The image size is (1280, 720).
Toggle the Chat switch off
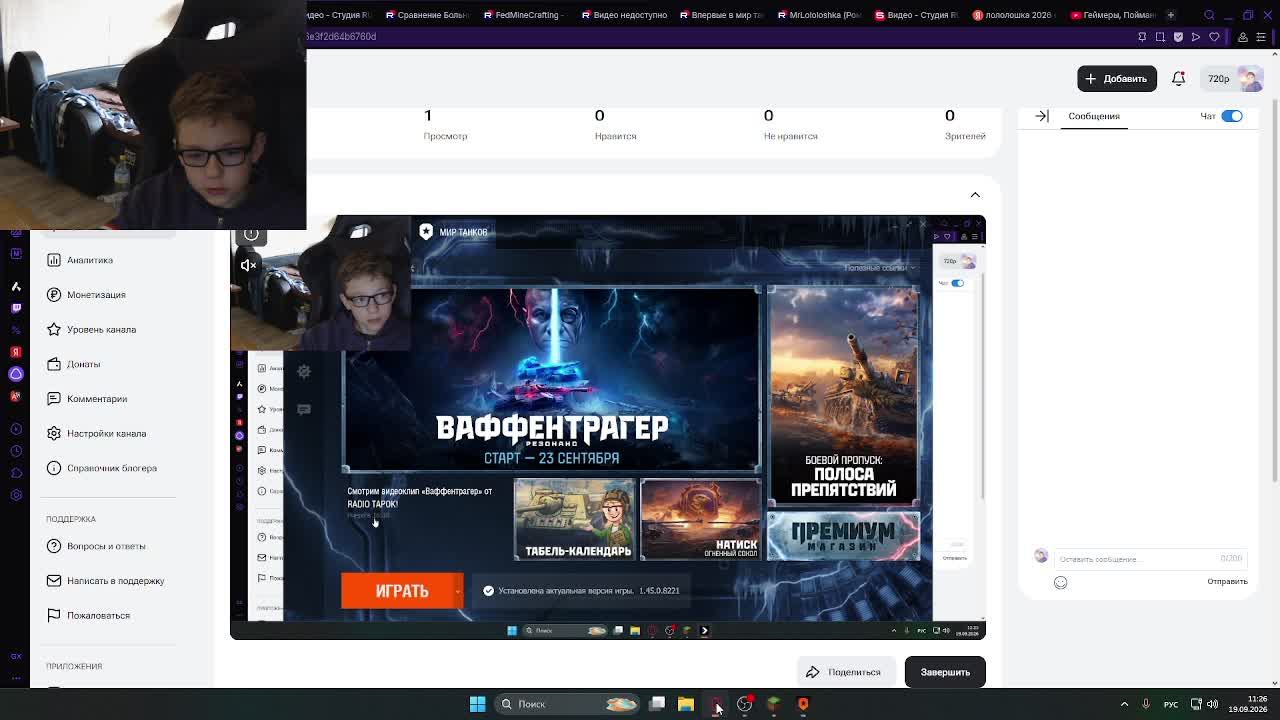(1231, 116)
